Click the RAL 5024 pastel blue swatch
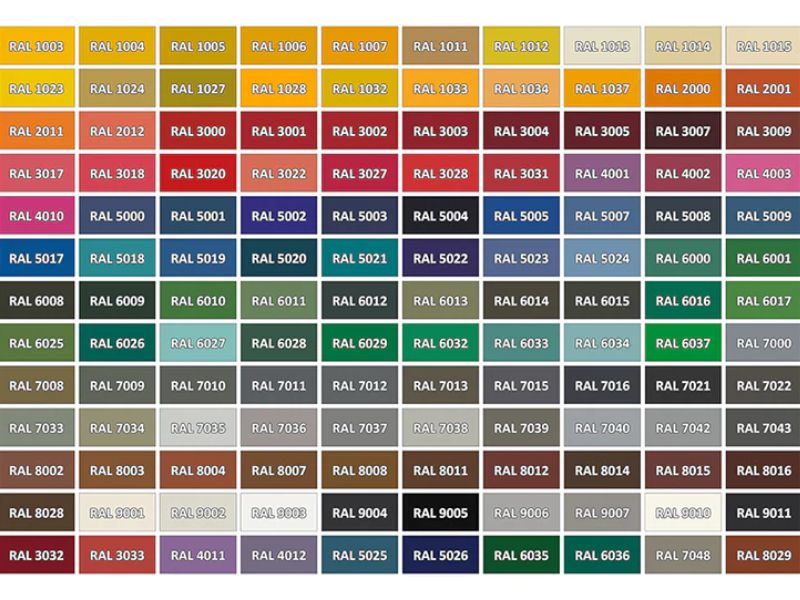The height and width of the screenshot is (600, 800). [602, 258]
